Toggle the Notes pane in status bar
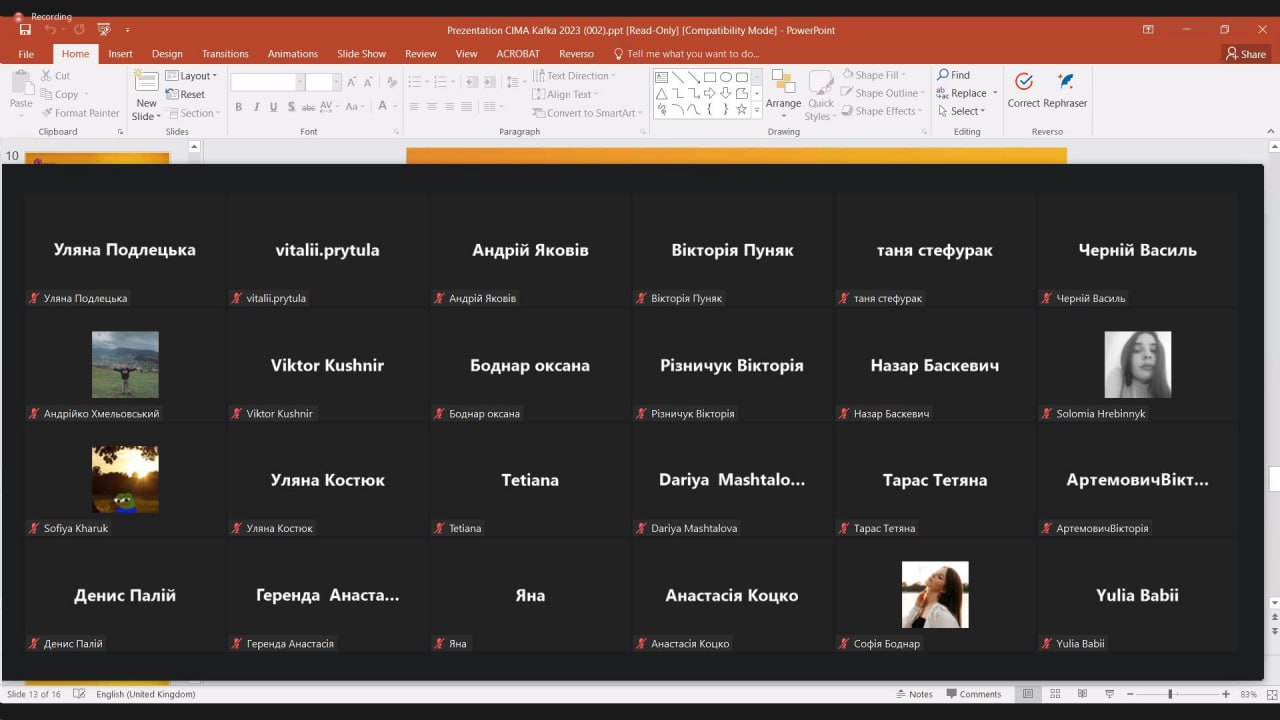This screenshot has width=1280, height=720. pos(914,694)
